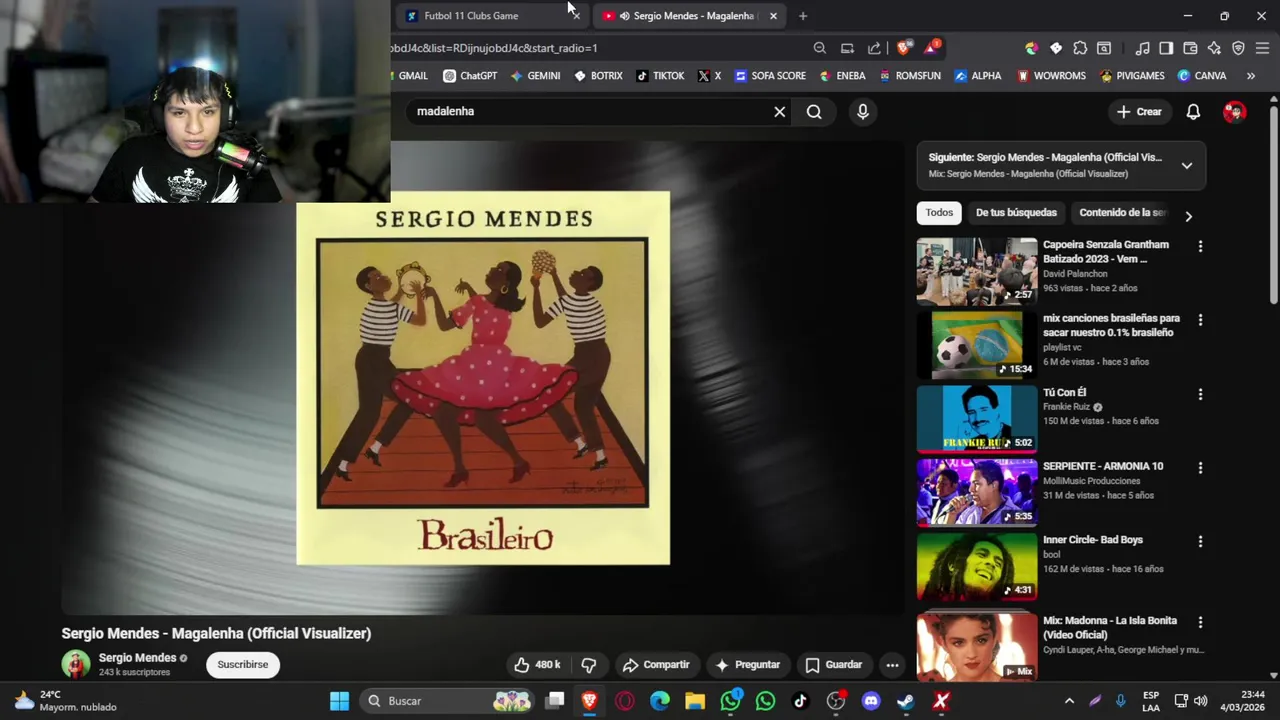Click the SERPIENTE - ARMONIA 10 title
Image resolution: width=1280 pixels, height=720 pixels.
click(x=1103, y=466)
